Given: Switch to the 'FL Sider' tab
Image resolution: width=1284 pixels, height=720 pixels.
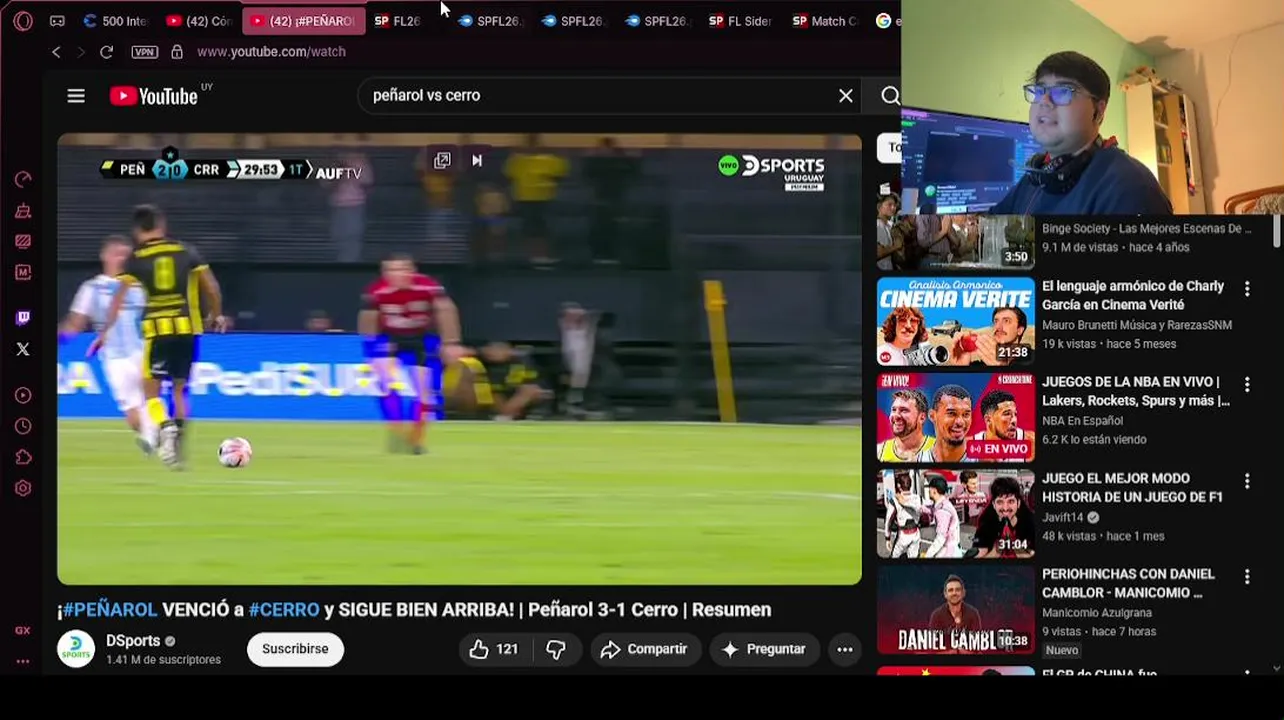Looking at the screenshot, I should point(740,21).
